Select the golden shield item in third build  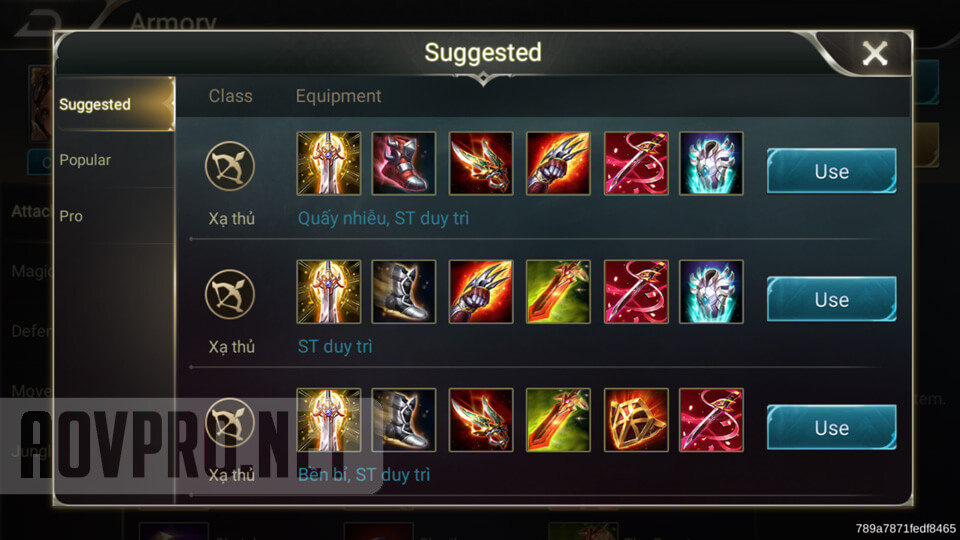point(636,420)
